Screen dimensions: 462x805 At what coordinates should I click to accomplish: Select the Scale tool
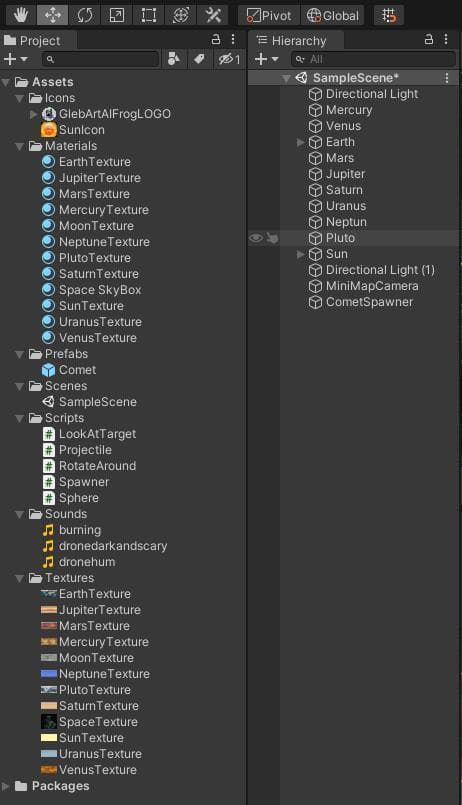tap(117, 15)
